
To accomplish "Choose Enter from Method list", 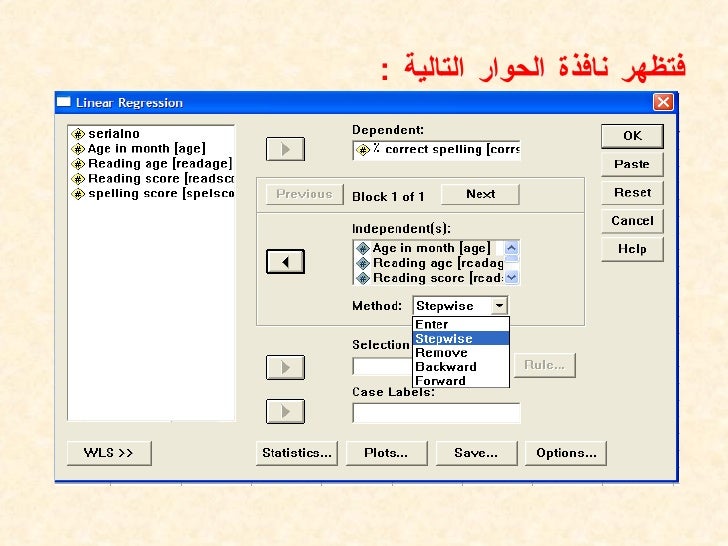I will point(461,324).
